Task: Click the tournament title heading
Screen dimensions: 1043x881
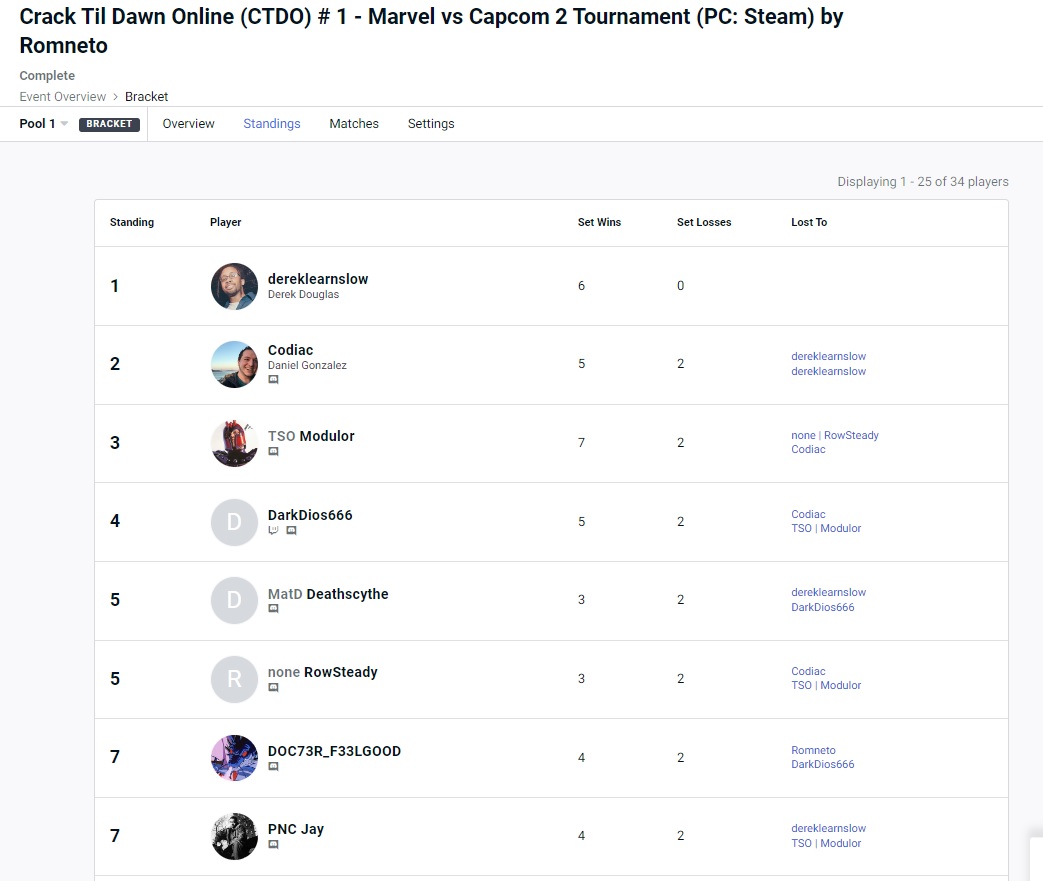Action: 431,31
